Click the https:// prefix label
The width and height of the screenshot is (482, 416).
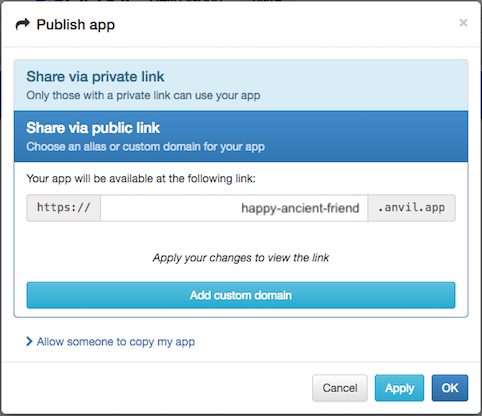pos(64,208)
